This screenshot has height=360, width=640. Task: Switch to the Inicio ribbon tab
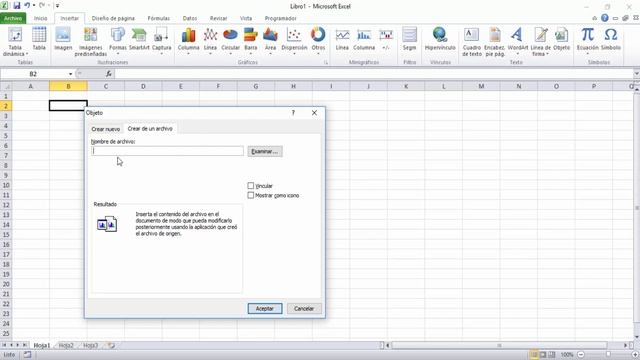click(40, 18)
